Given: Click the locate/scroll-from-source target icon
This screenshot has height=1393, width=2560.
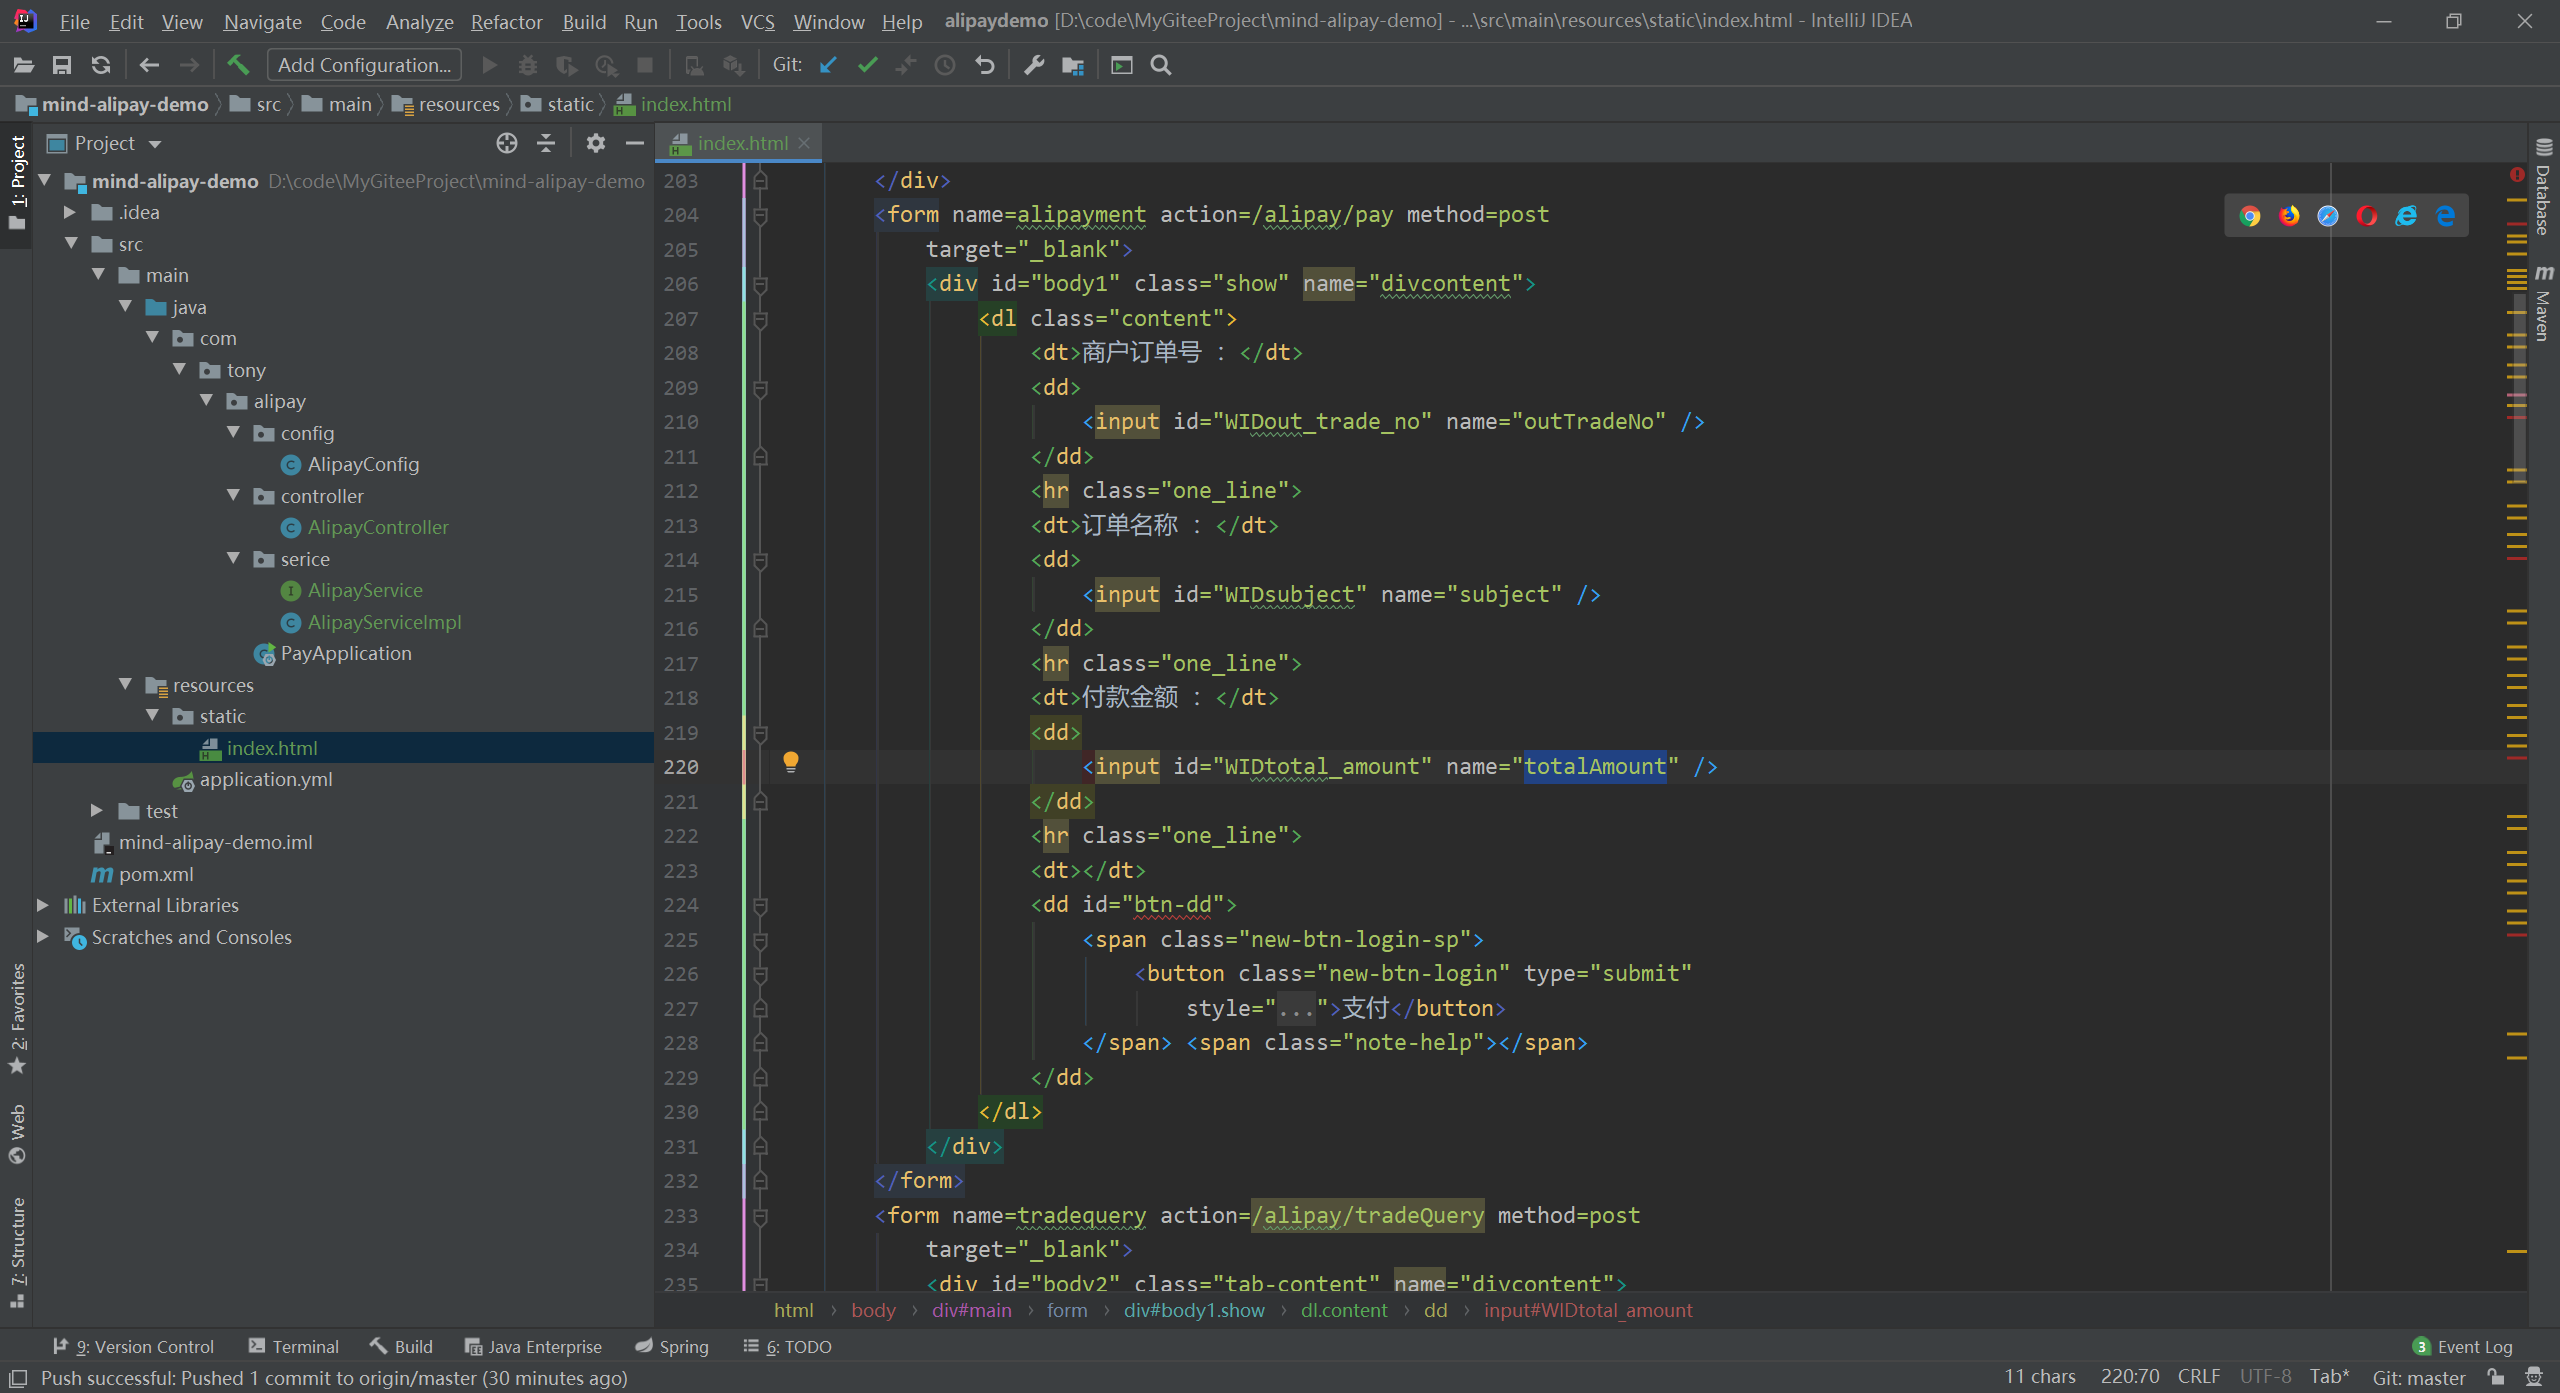Looking at the screenshot, I should pos(507,143).
